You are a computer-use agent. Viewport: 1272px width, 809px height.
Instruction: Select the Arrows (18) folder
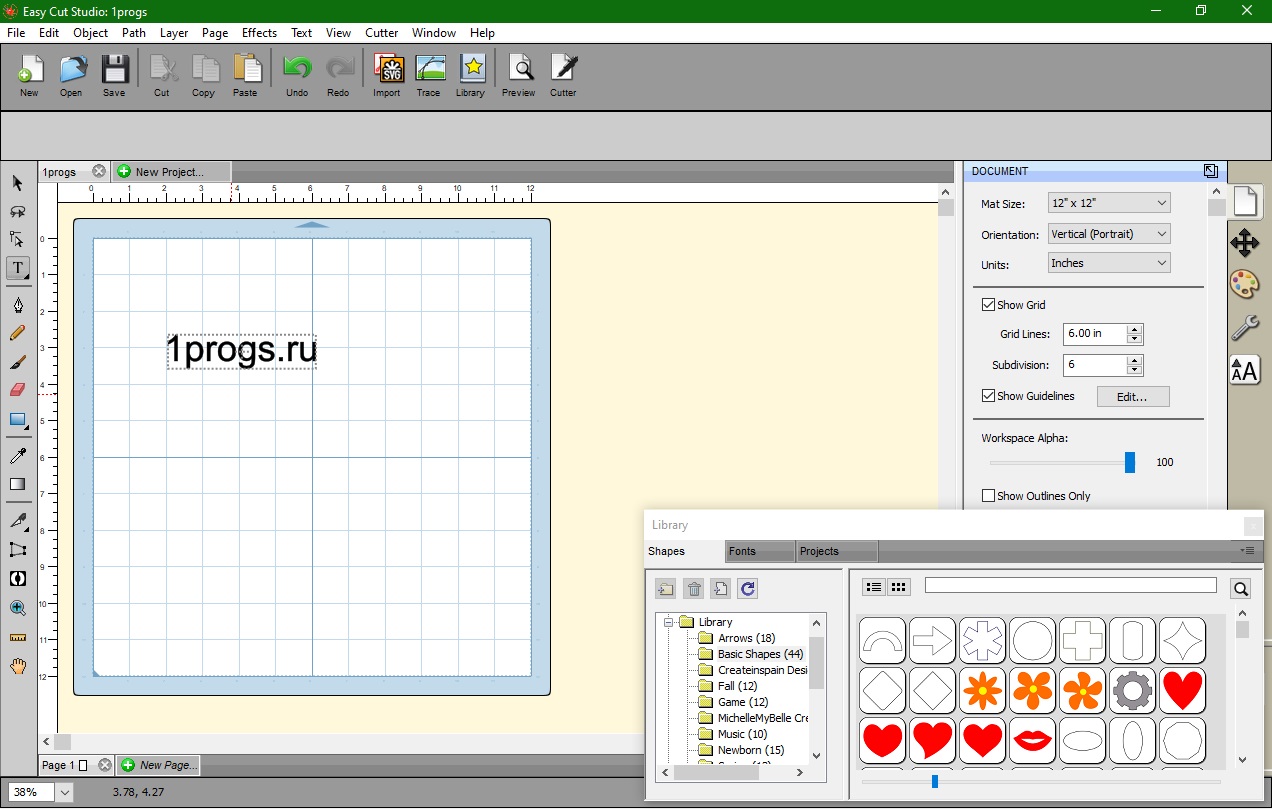[737, 638]
